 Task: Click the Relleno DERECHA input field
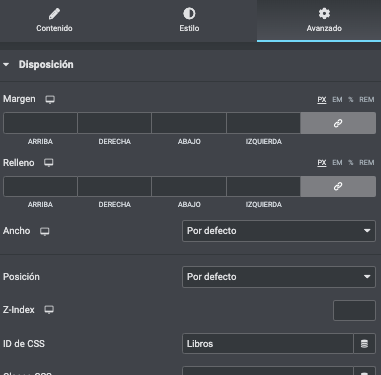tap(114, 186)
